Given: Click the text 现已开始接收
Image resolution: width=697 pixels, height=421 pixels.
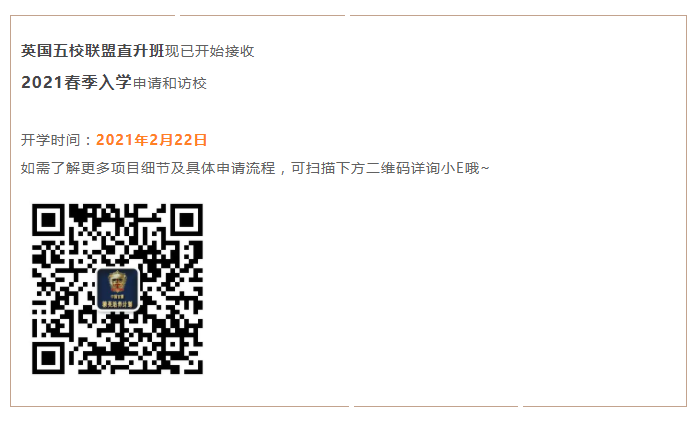Looking at the screenshot, I should point(209,51).
